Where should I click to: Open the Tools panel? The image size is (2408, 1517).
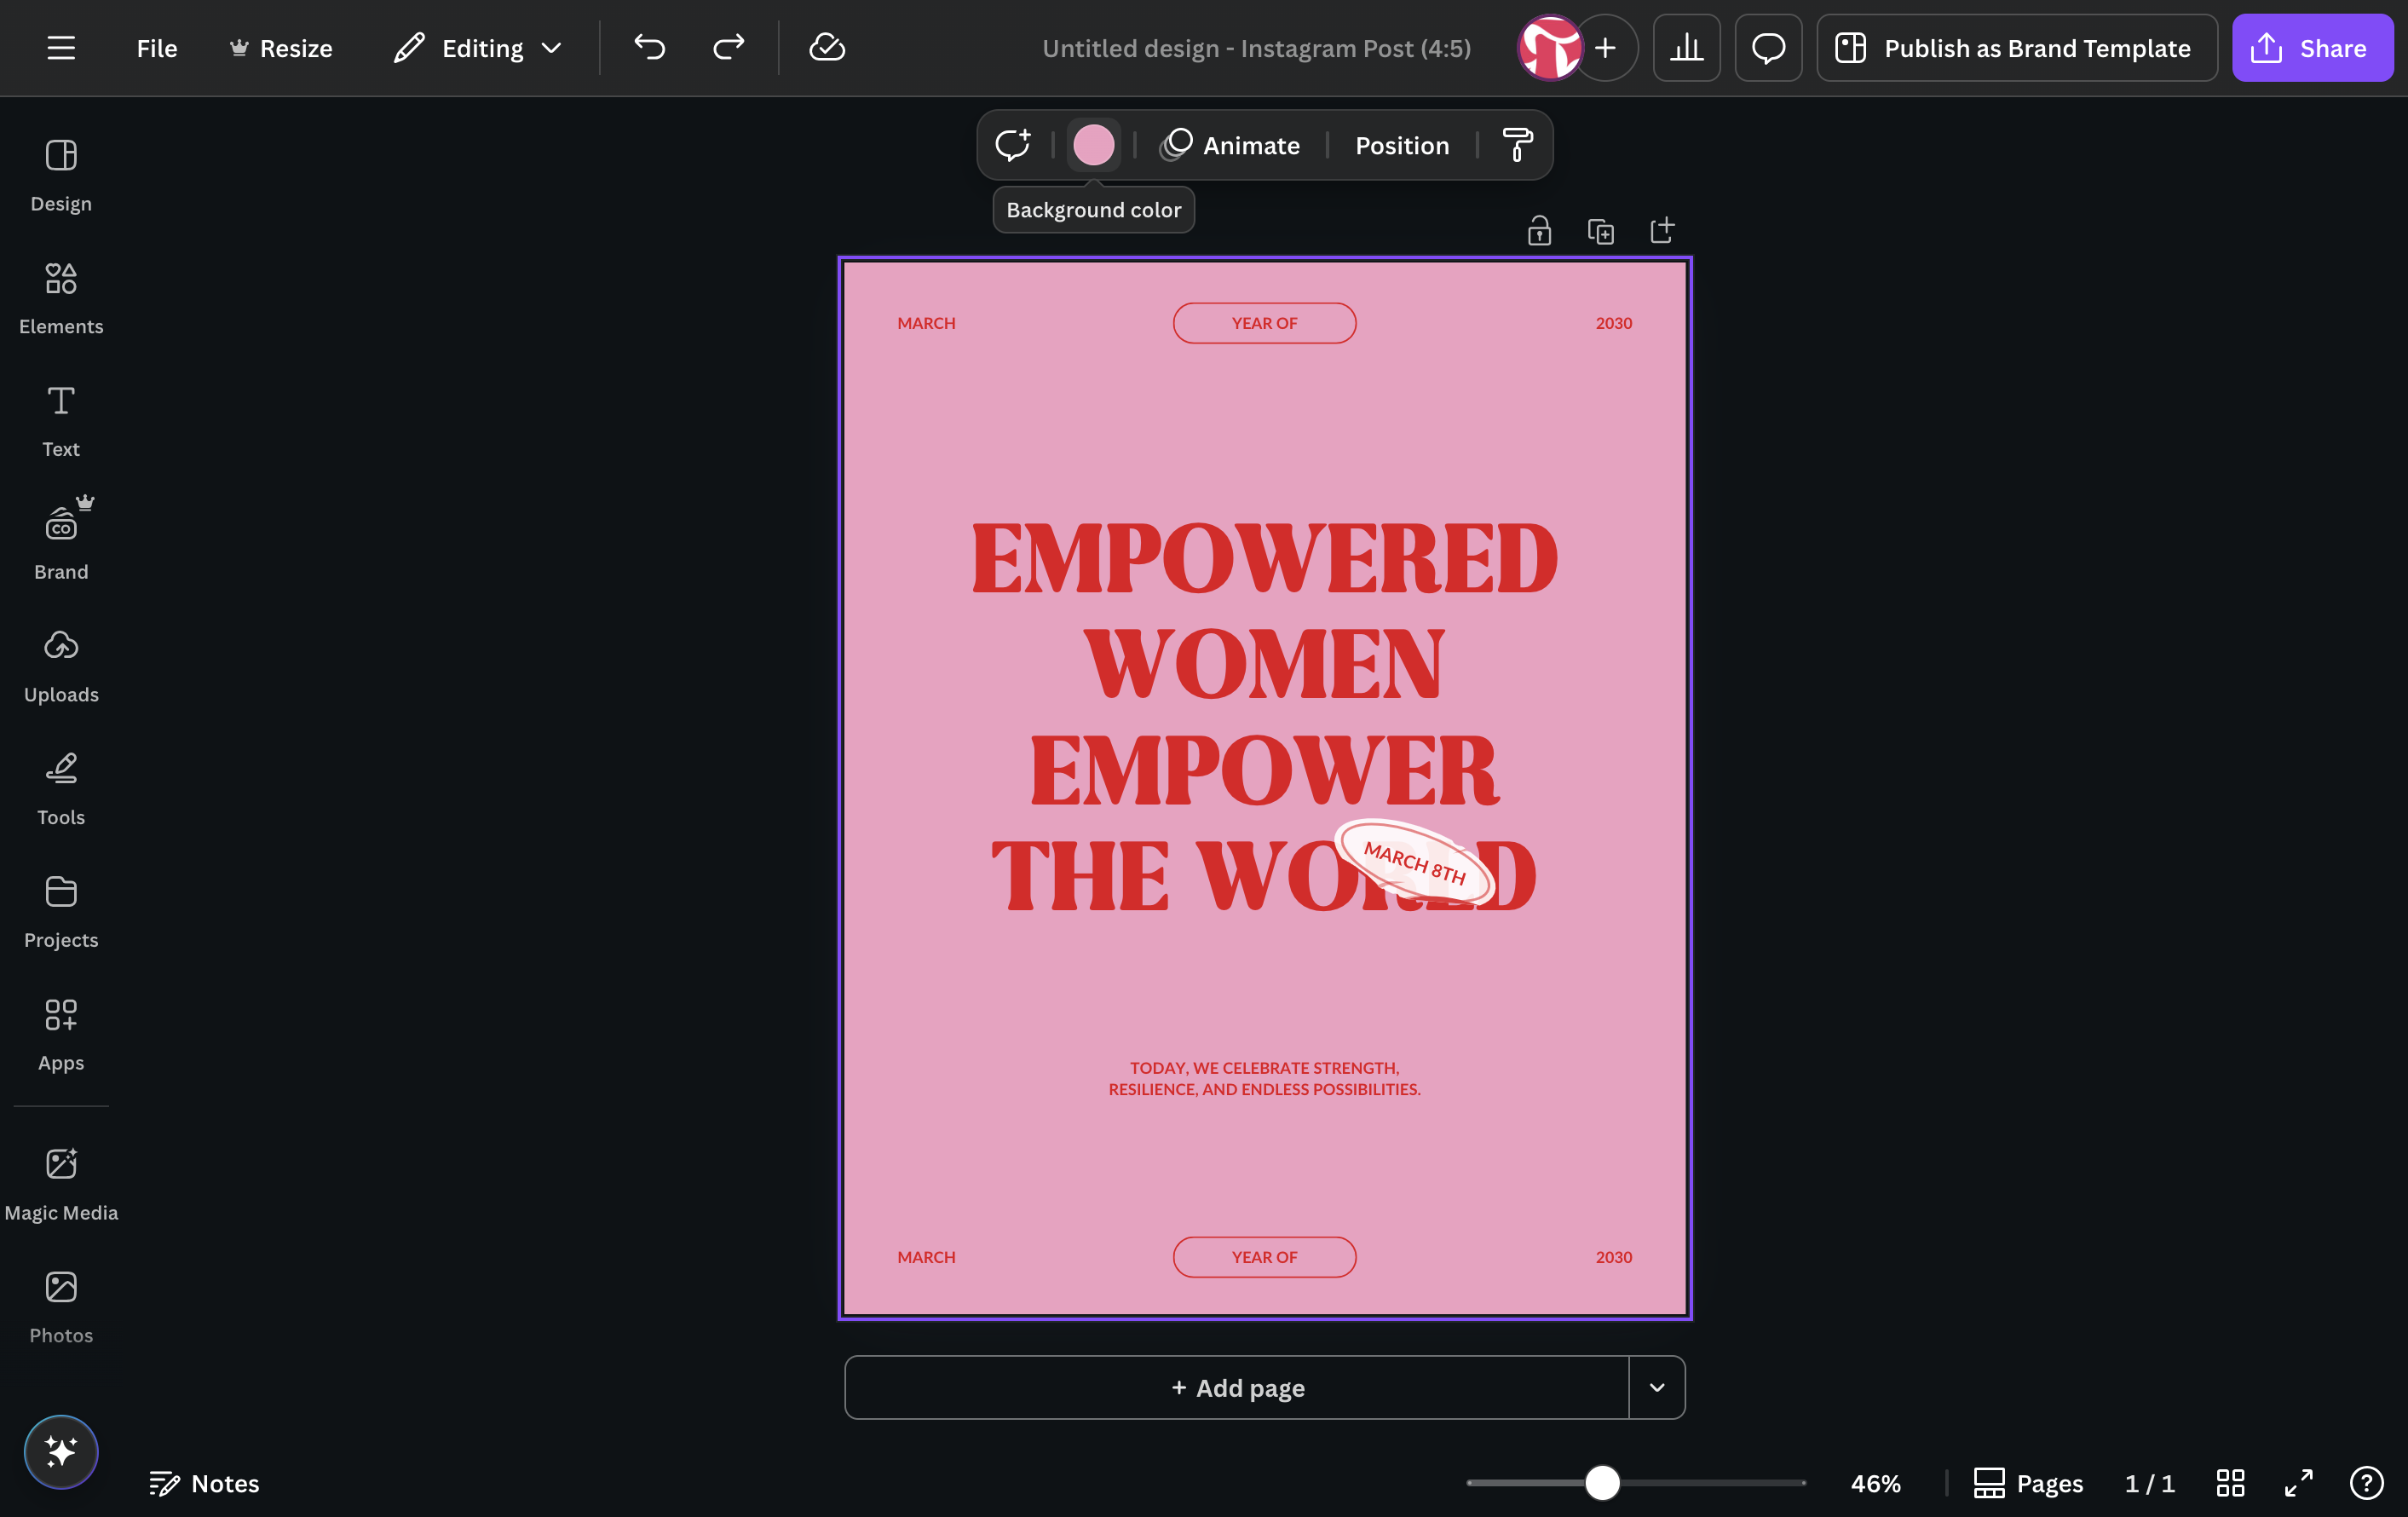61,789
